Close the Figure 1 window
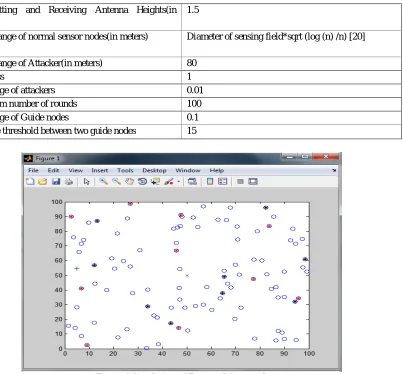The width and height of the screenshot is (403, 374). point(326,156)
